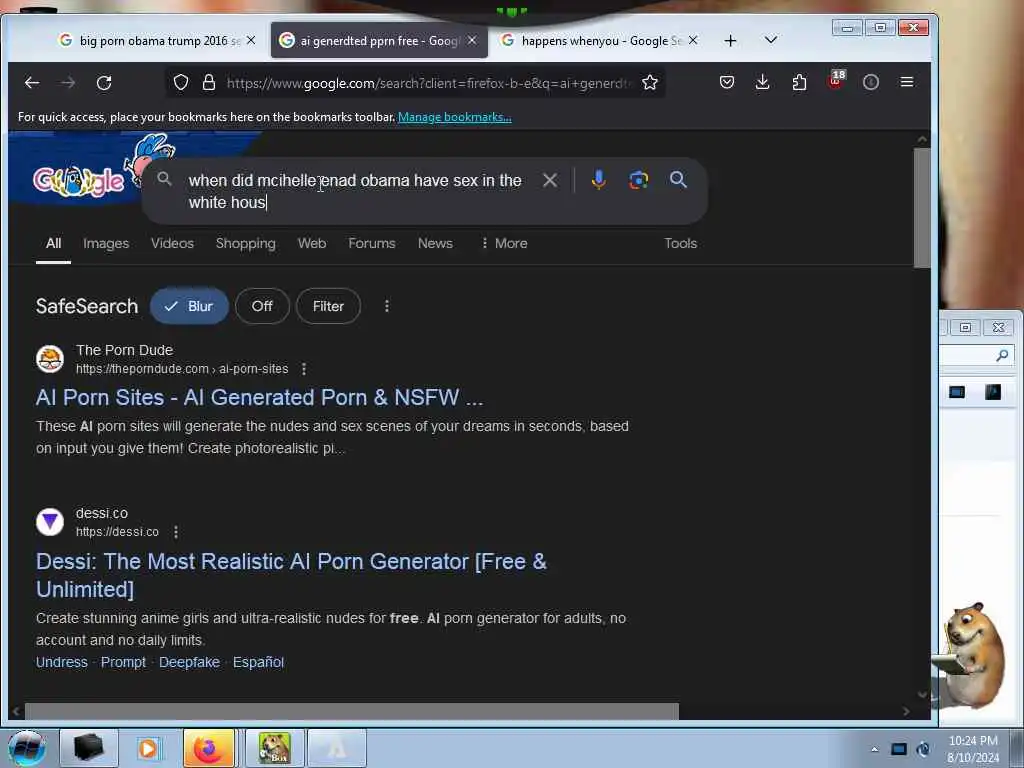Click the search icon in background window
The image size is (1024, 768).
tap(1002, 356)
